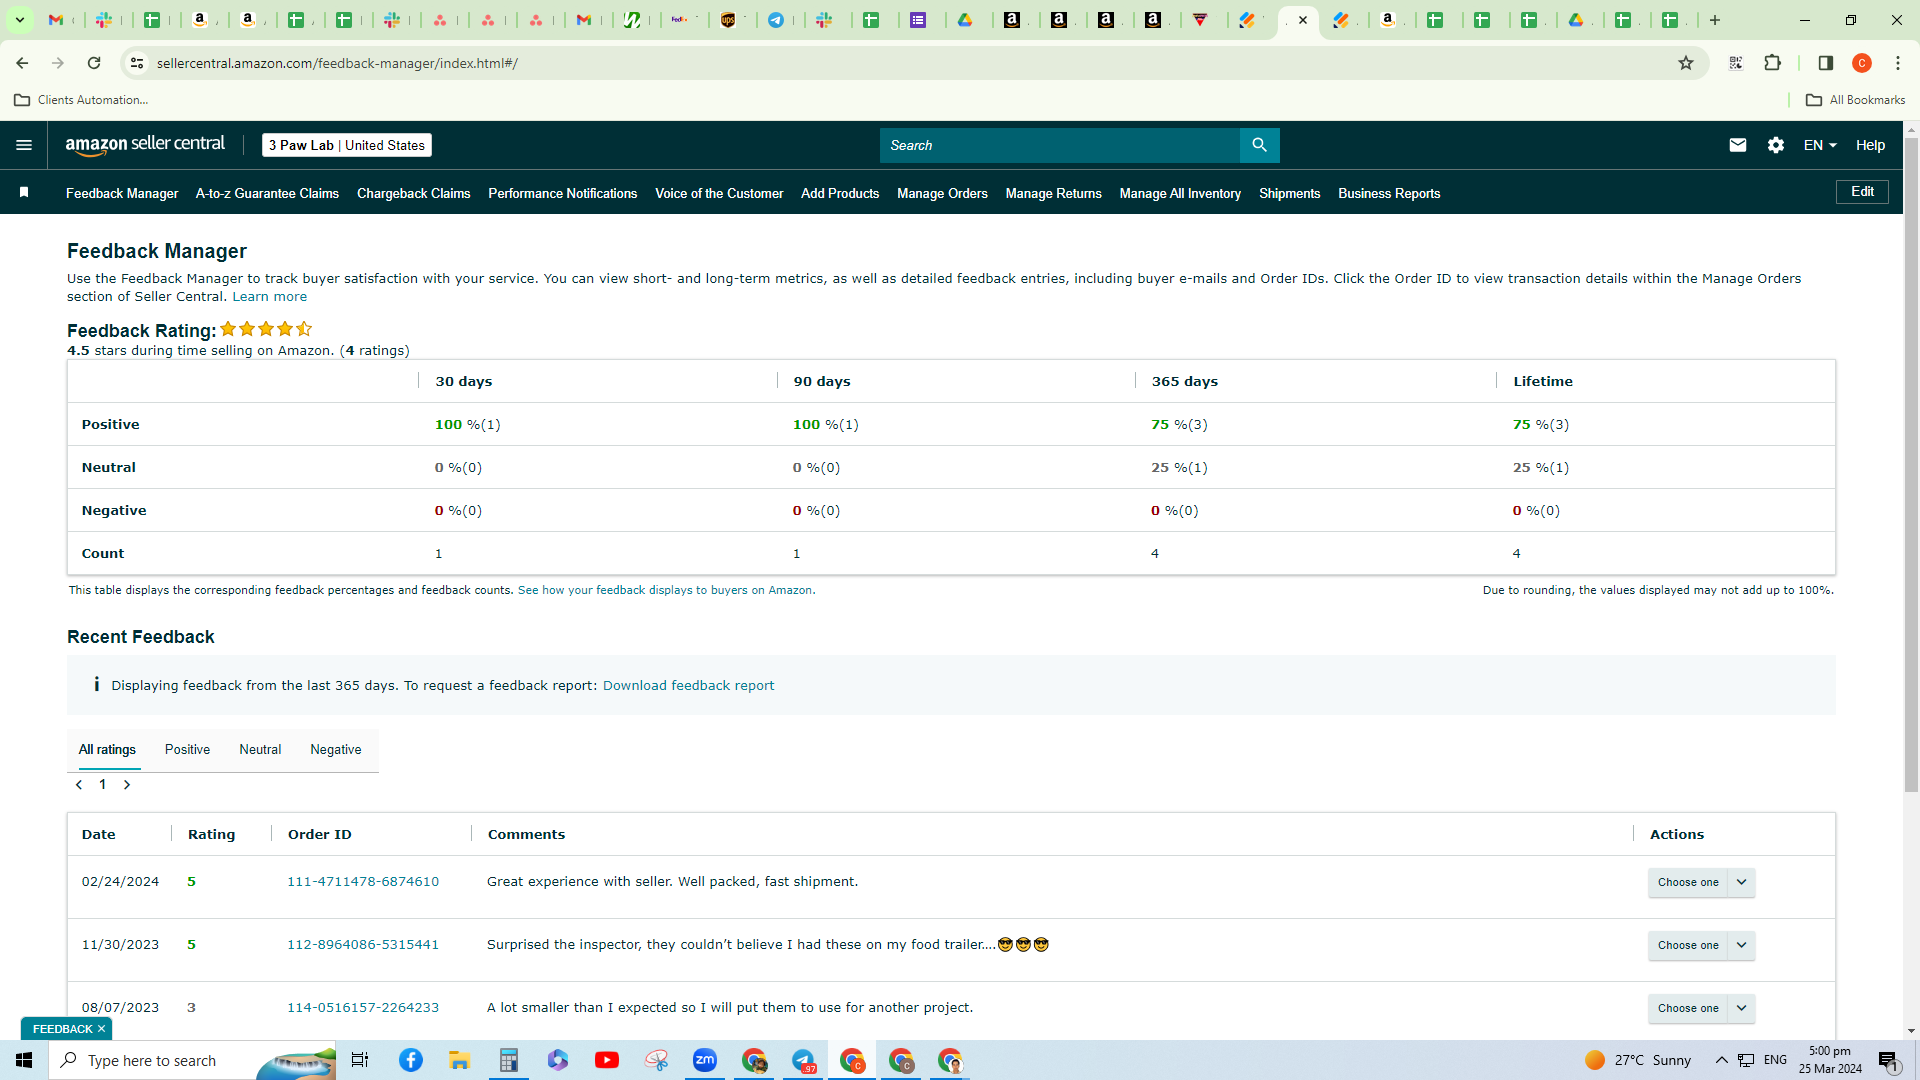Show hidden system tray icons
Viewport: 1920px width, 1080px height.
tap(1722, 1060)
